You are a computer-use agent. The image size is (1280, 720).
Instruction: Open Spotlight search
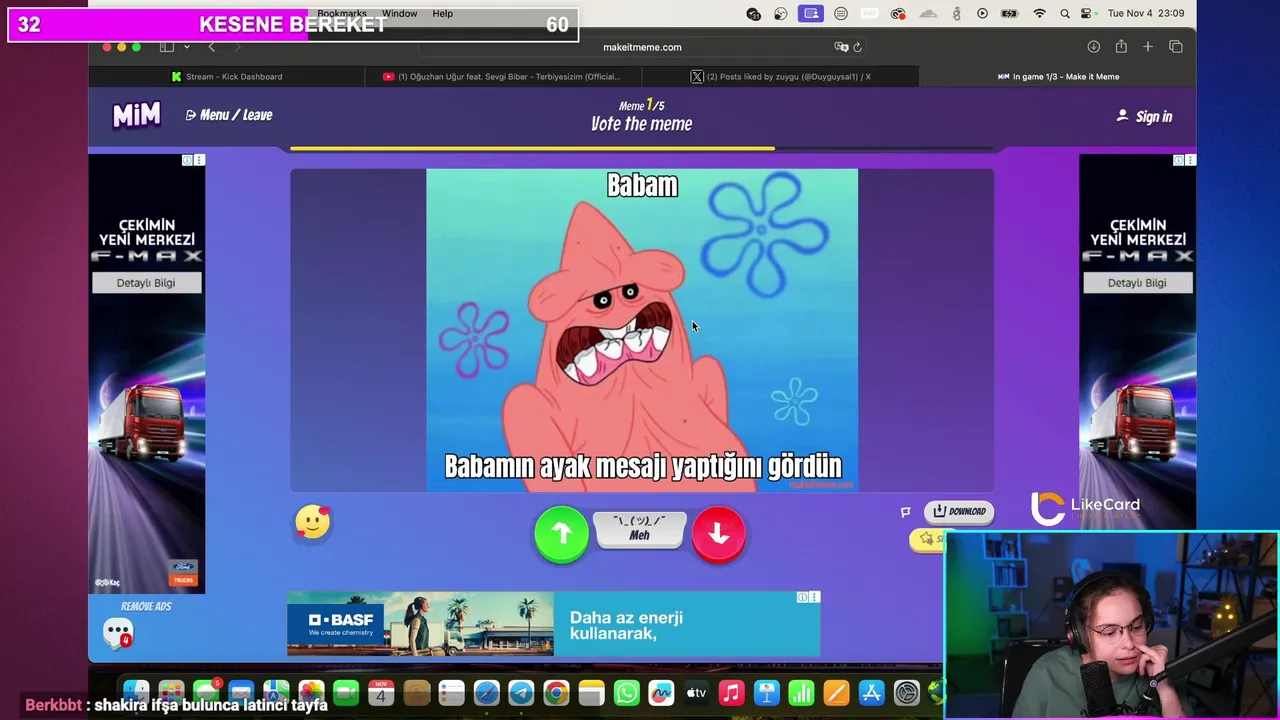coord(1065,14)
